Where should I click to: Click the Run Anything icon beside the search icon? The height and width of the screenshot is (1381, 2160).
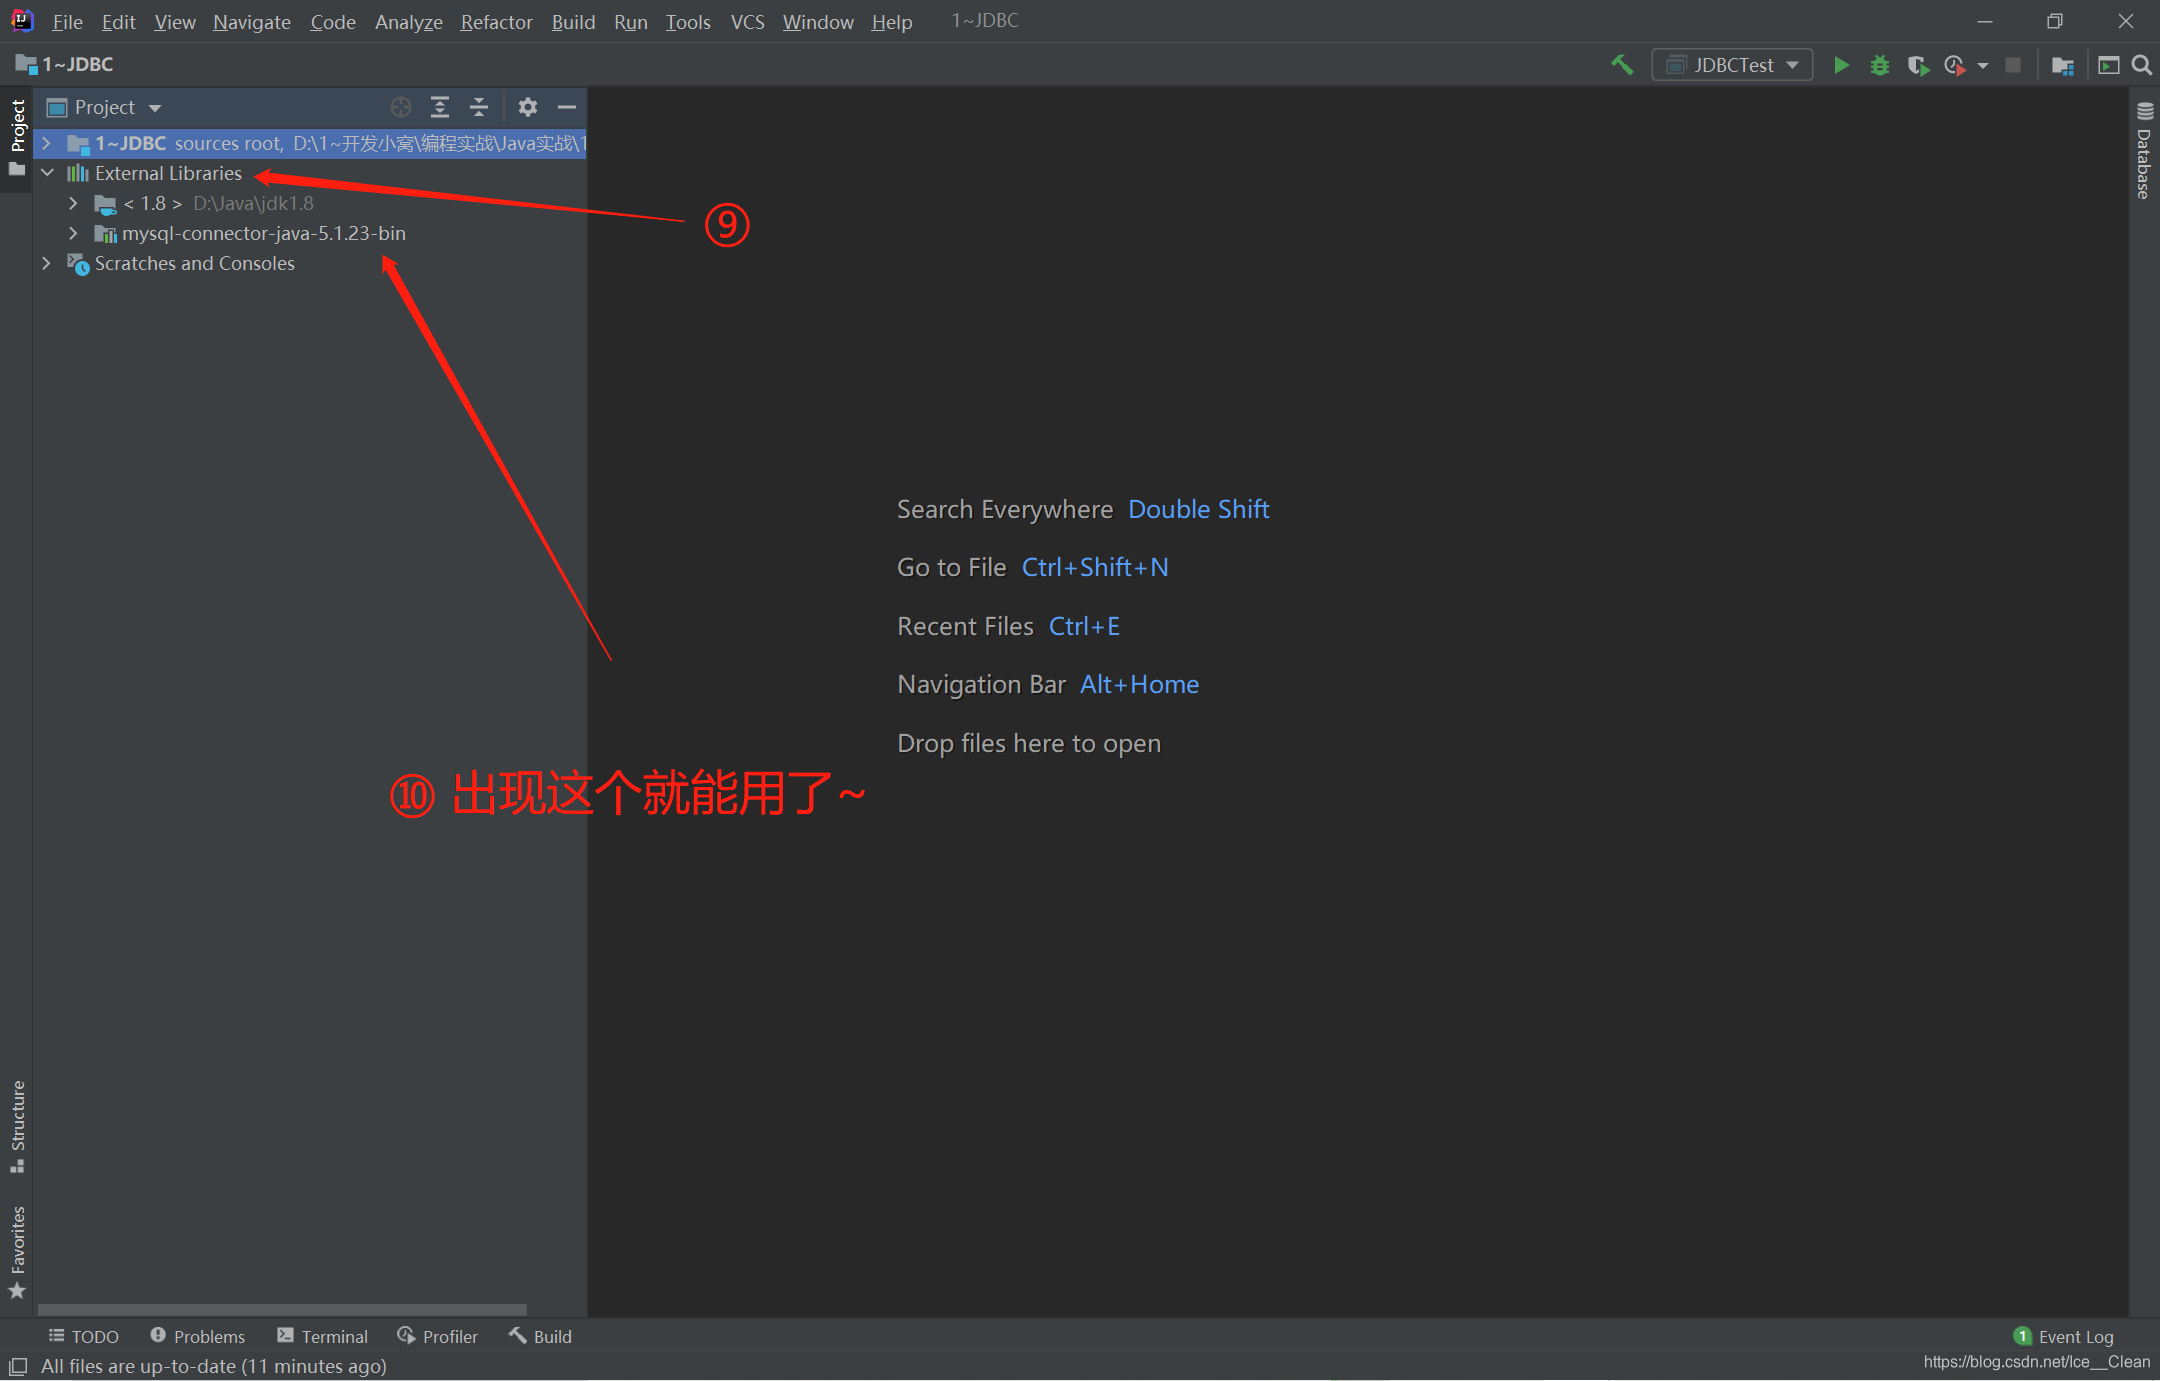(x=2108, y=65)
